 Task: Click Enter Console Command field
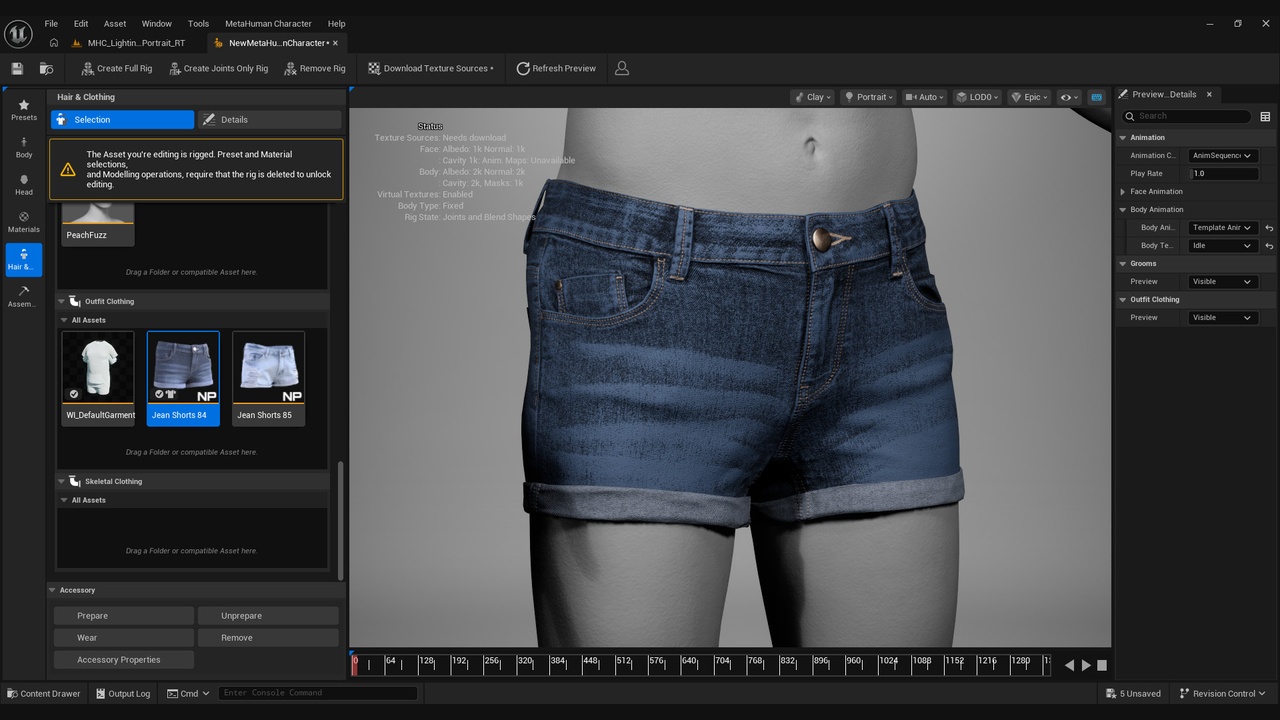(x=318, y=693)
